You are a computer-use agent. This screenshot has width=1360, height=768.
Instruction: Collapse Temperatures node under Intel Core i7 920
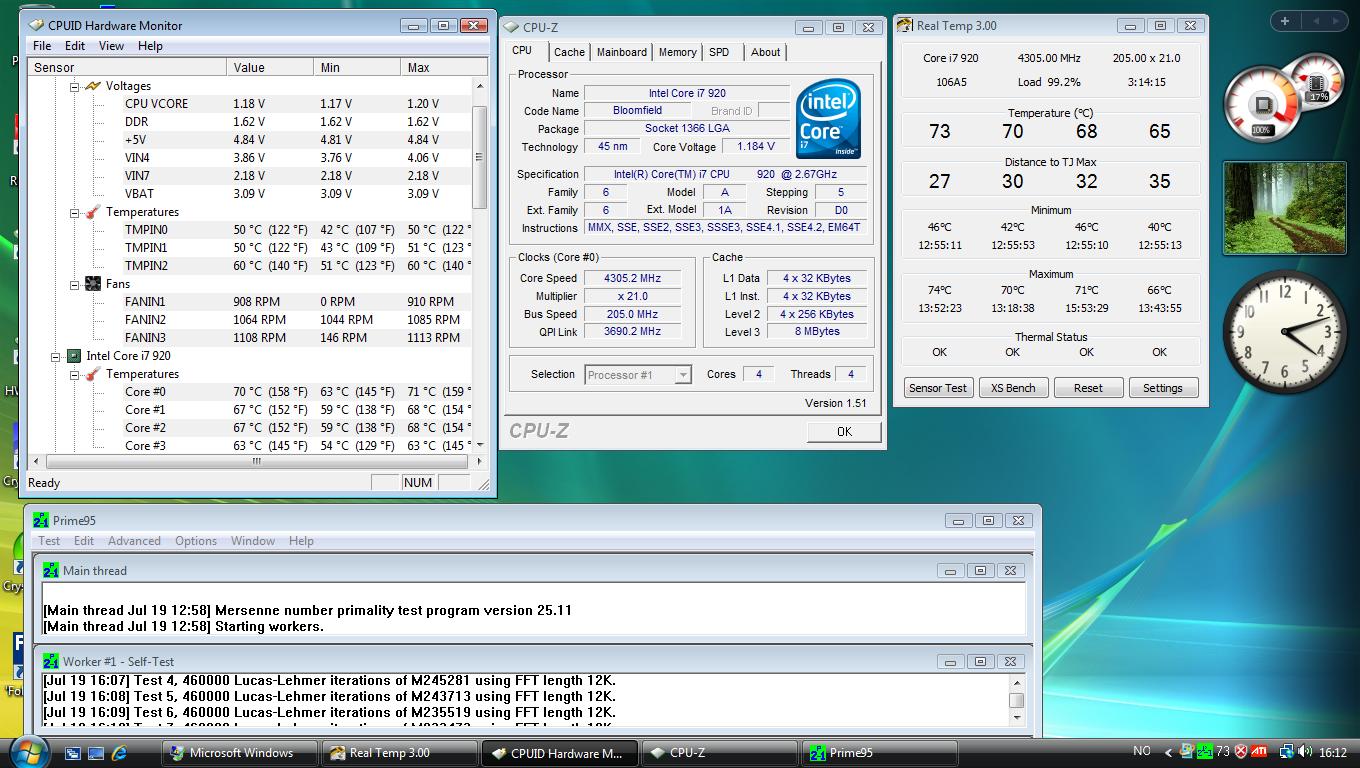74,374
